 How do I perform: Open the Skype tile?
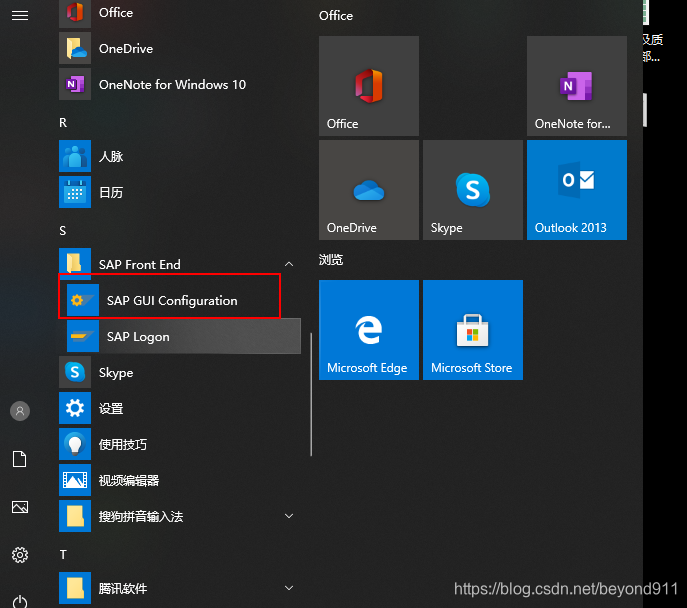pyautogui.click(x=473, y=190)
